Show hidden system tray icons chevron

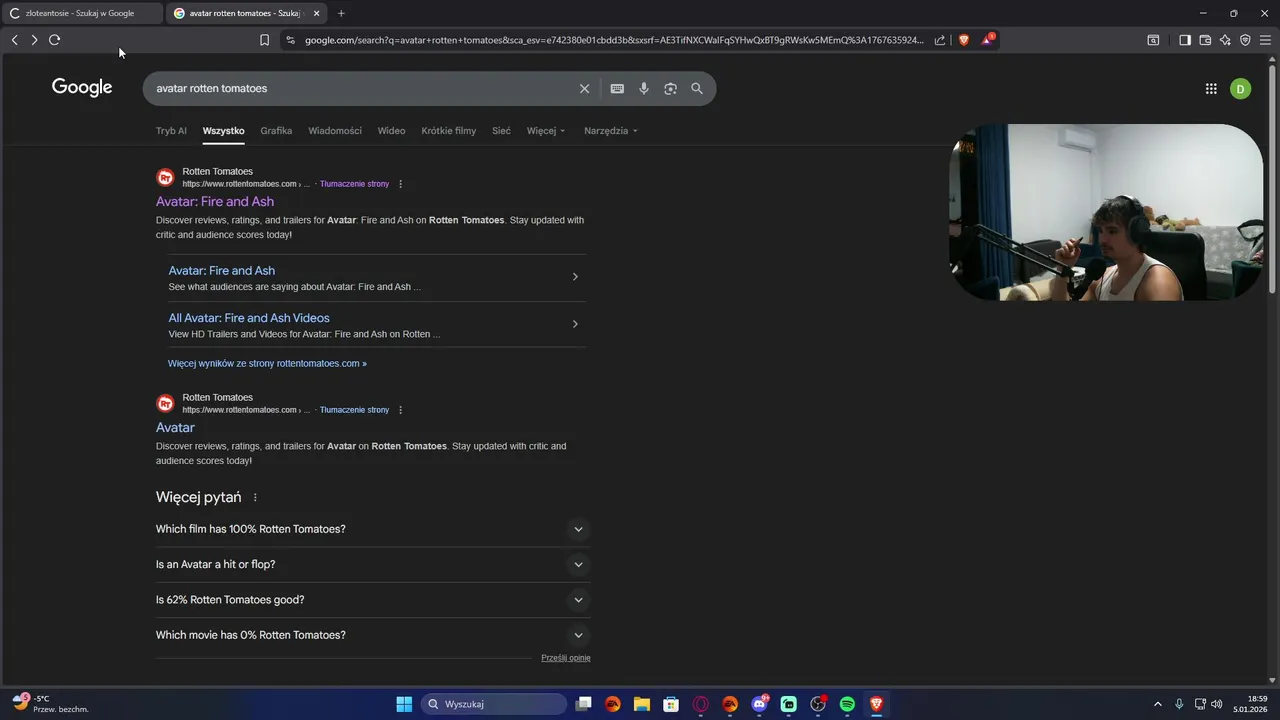click(x=1158, y=704)
